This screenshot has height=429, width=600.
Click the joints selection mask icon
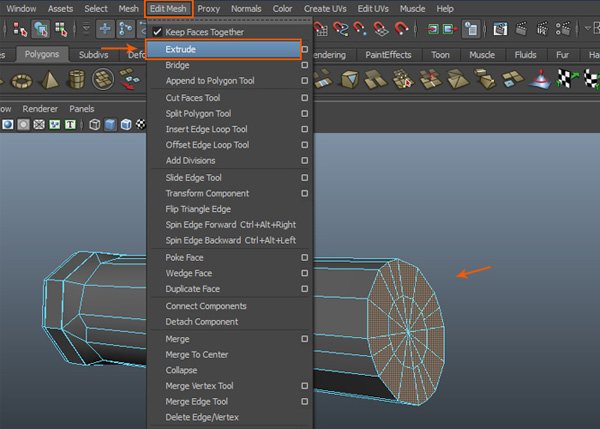pyautogui.click(x=125, y=29)
